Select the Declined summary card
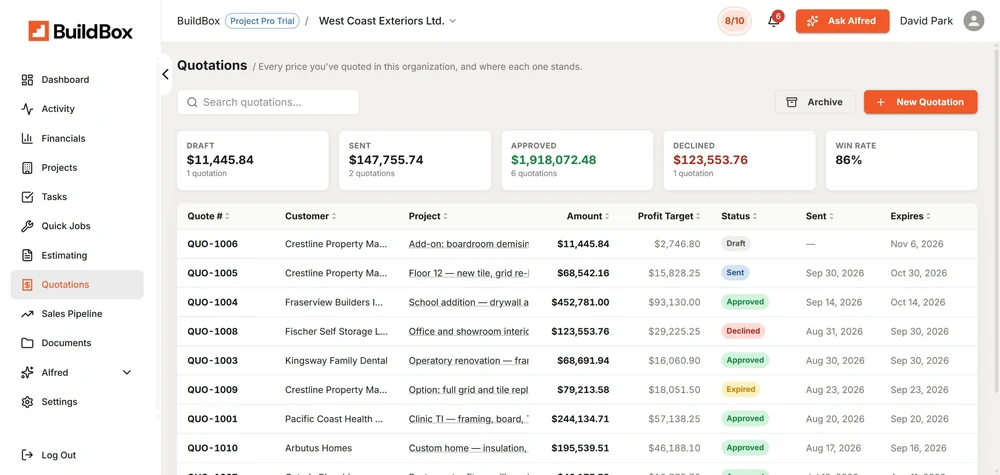Screen dimensions: 1000x475 click(739, 160)
